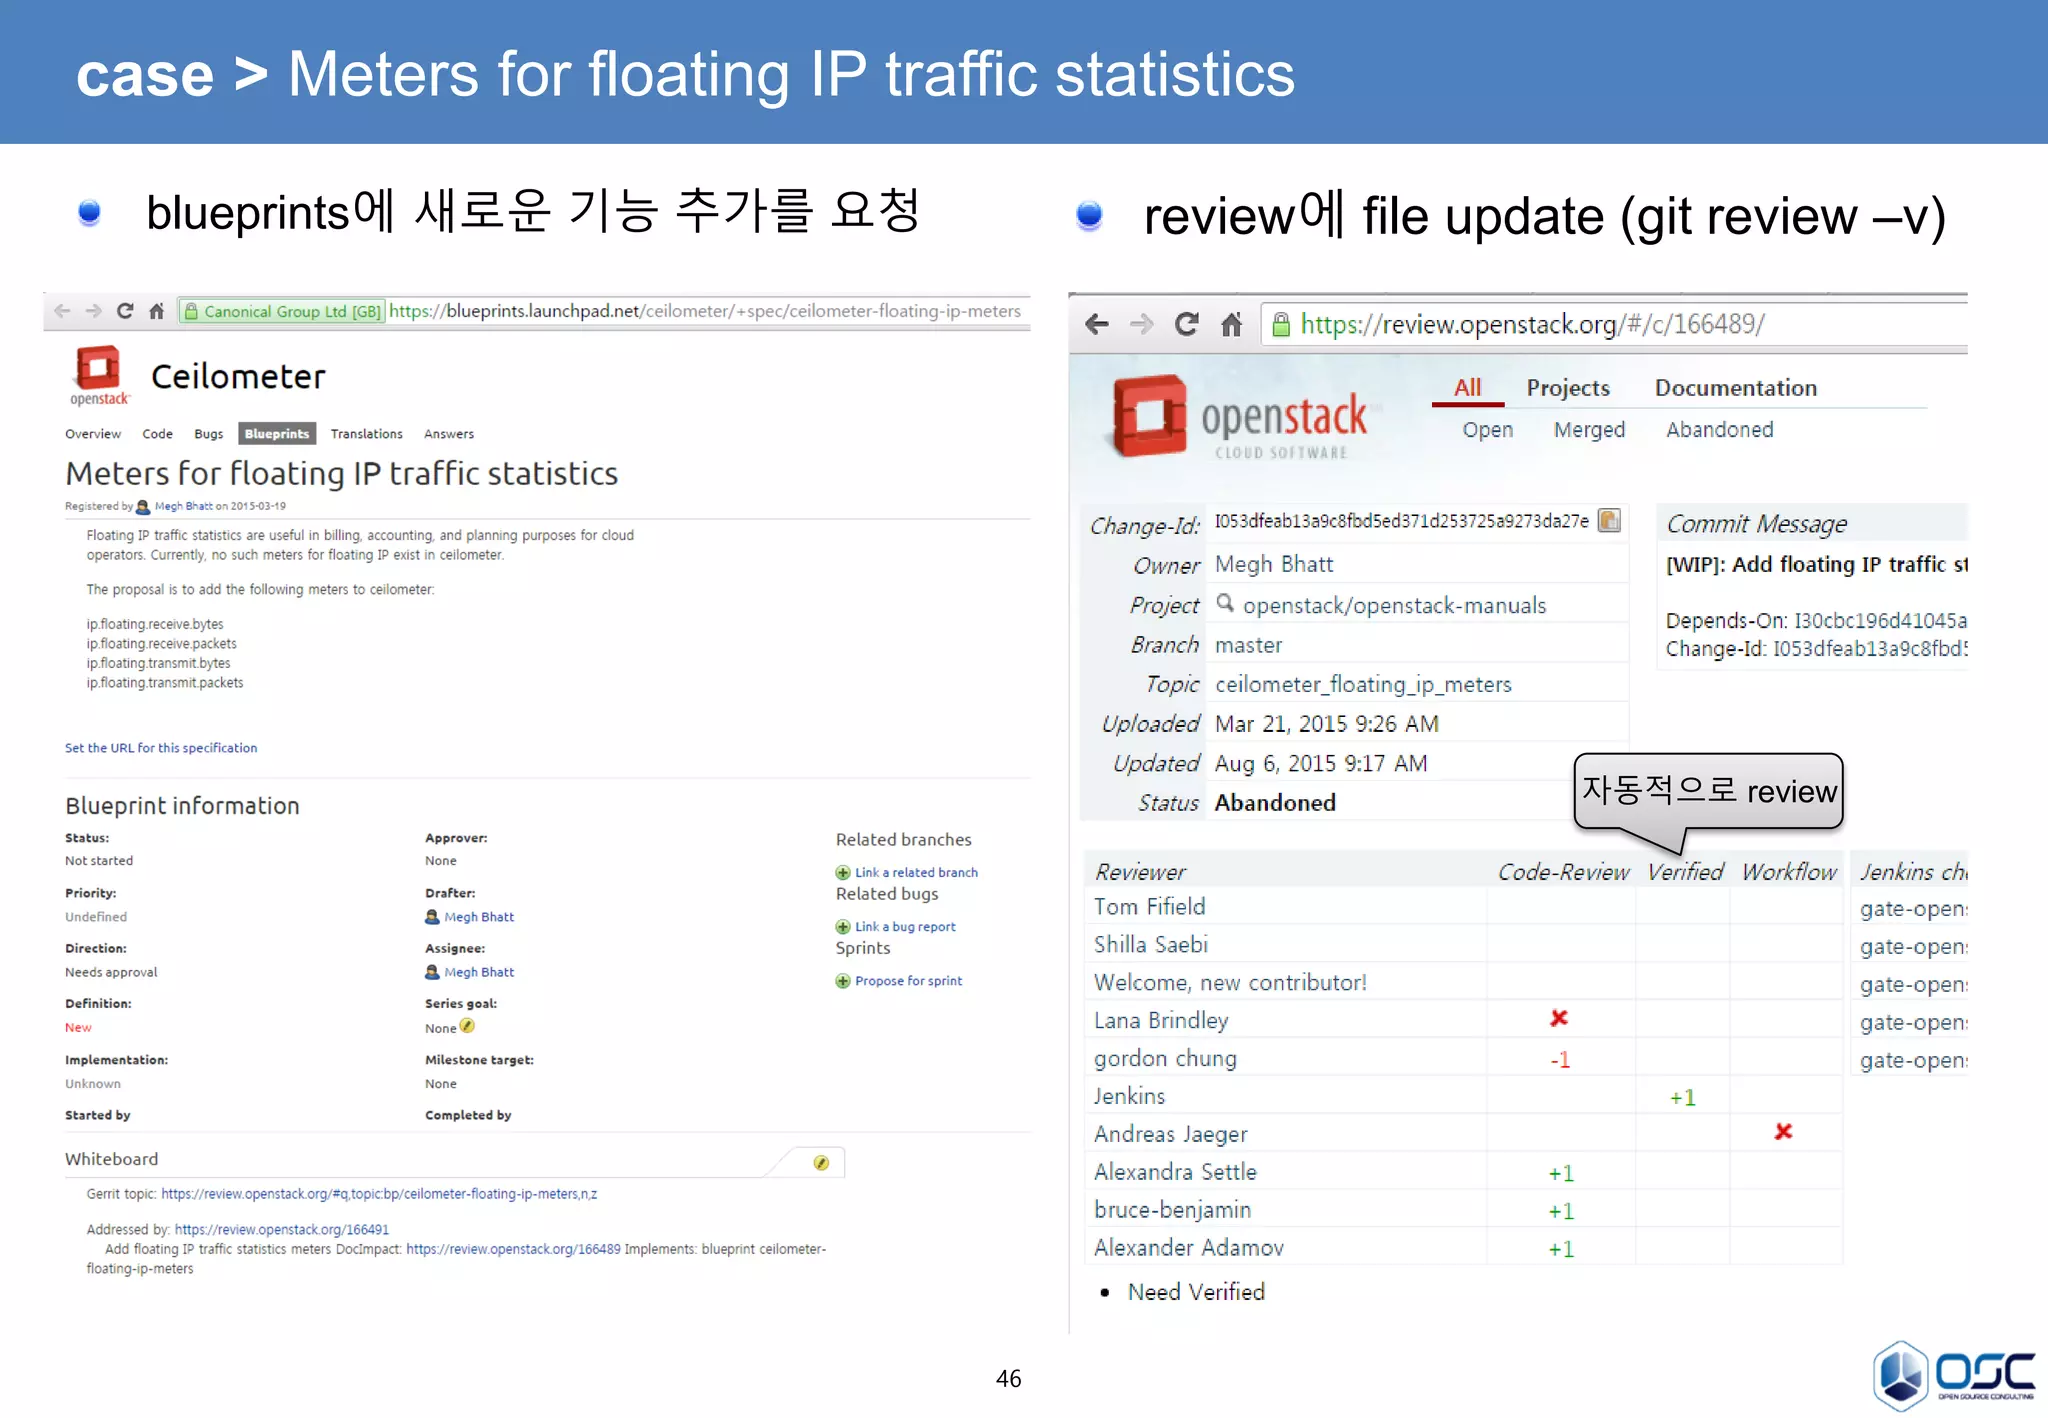The image size is (2048, 1418).
Task: Click owner name Megh Bhatt in Gerrit
Action: 1274,565
